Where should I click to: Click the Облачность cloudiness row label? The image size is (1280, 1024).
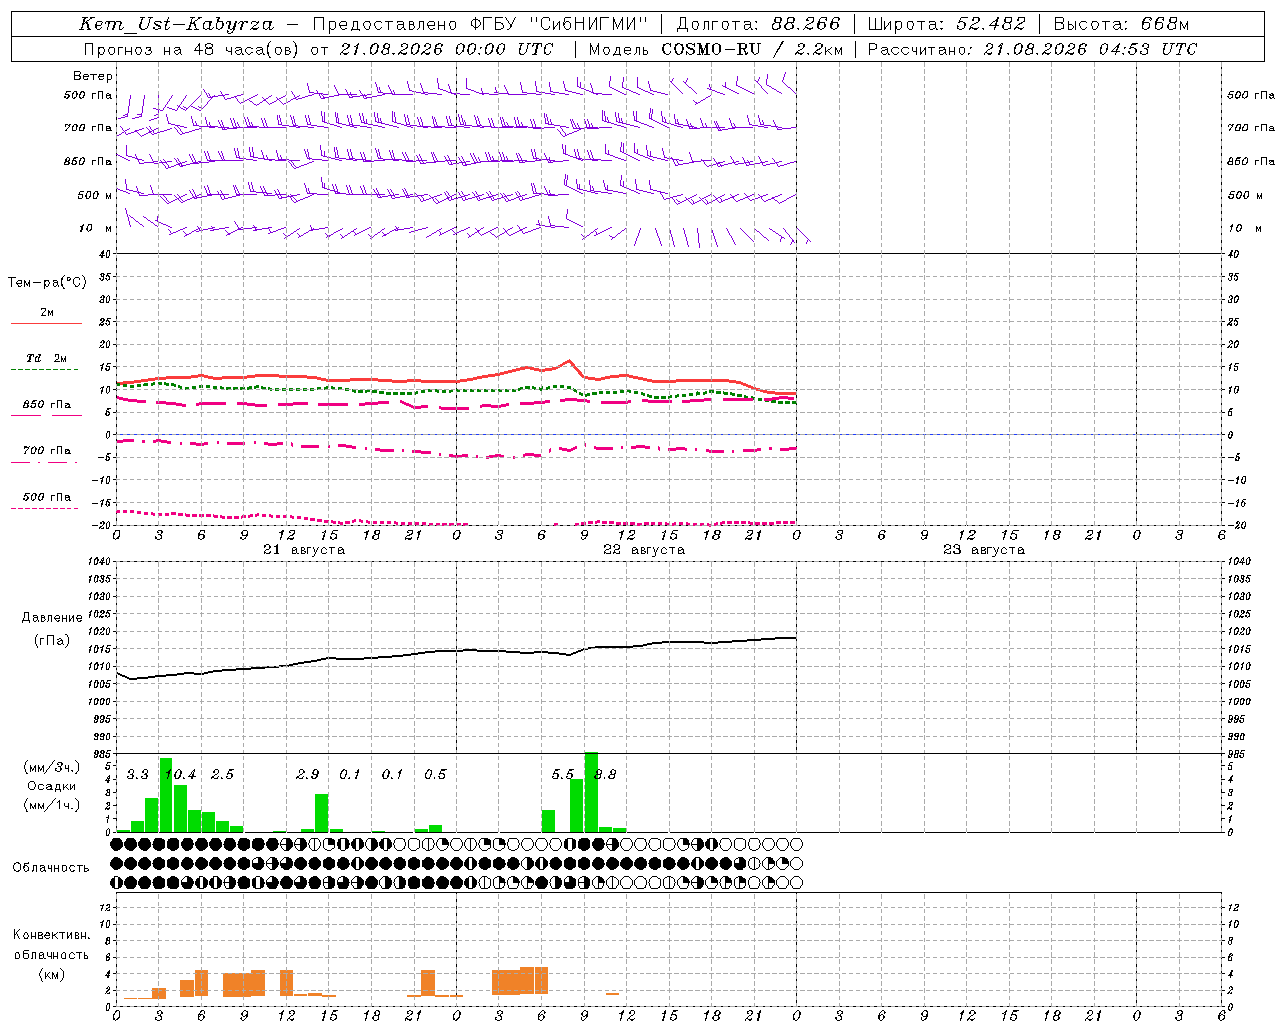pyautogui.click(x=51, y=867)
